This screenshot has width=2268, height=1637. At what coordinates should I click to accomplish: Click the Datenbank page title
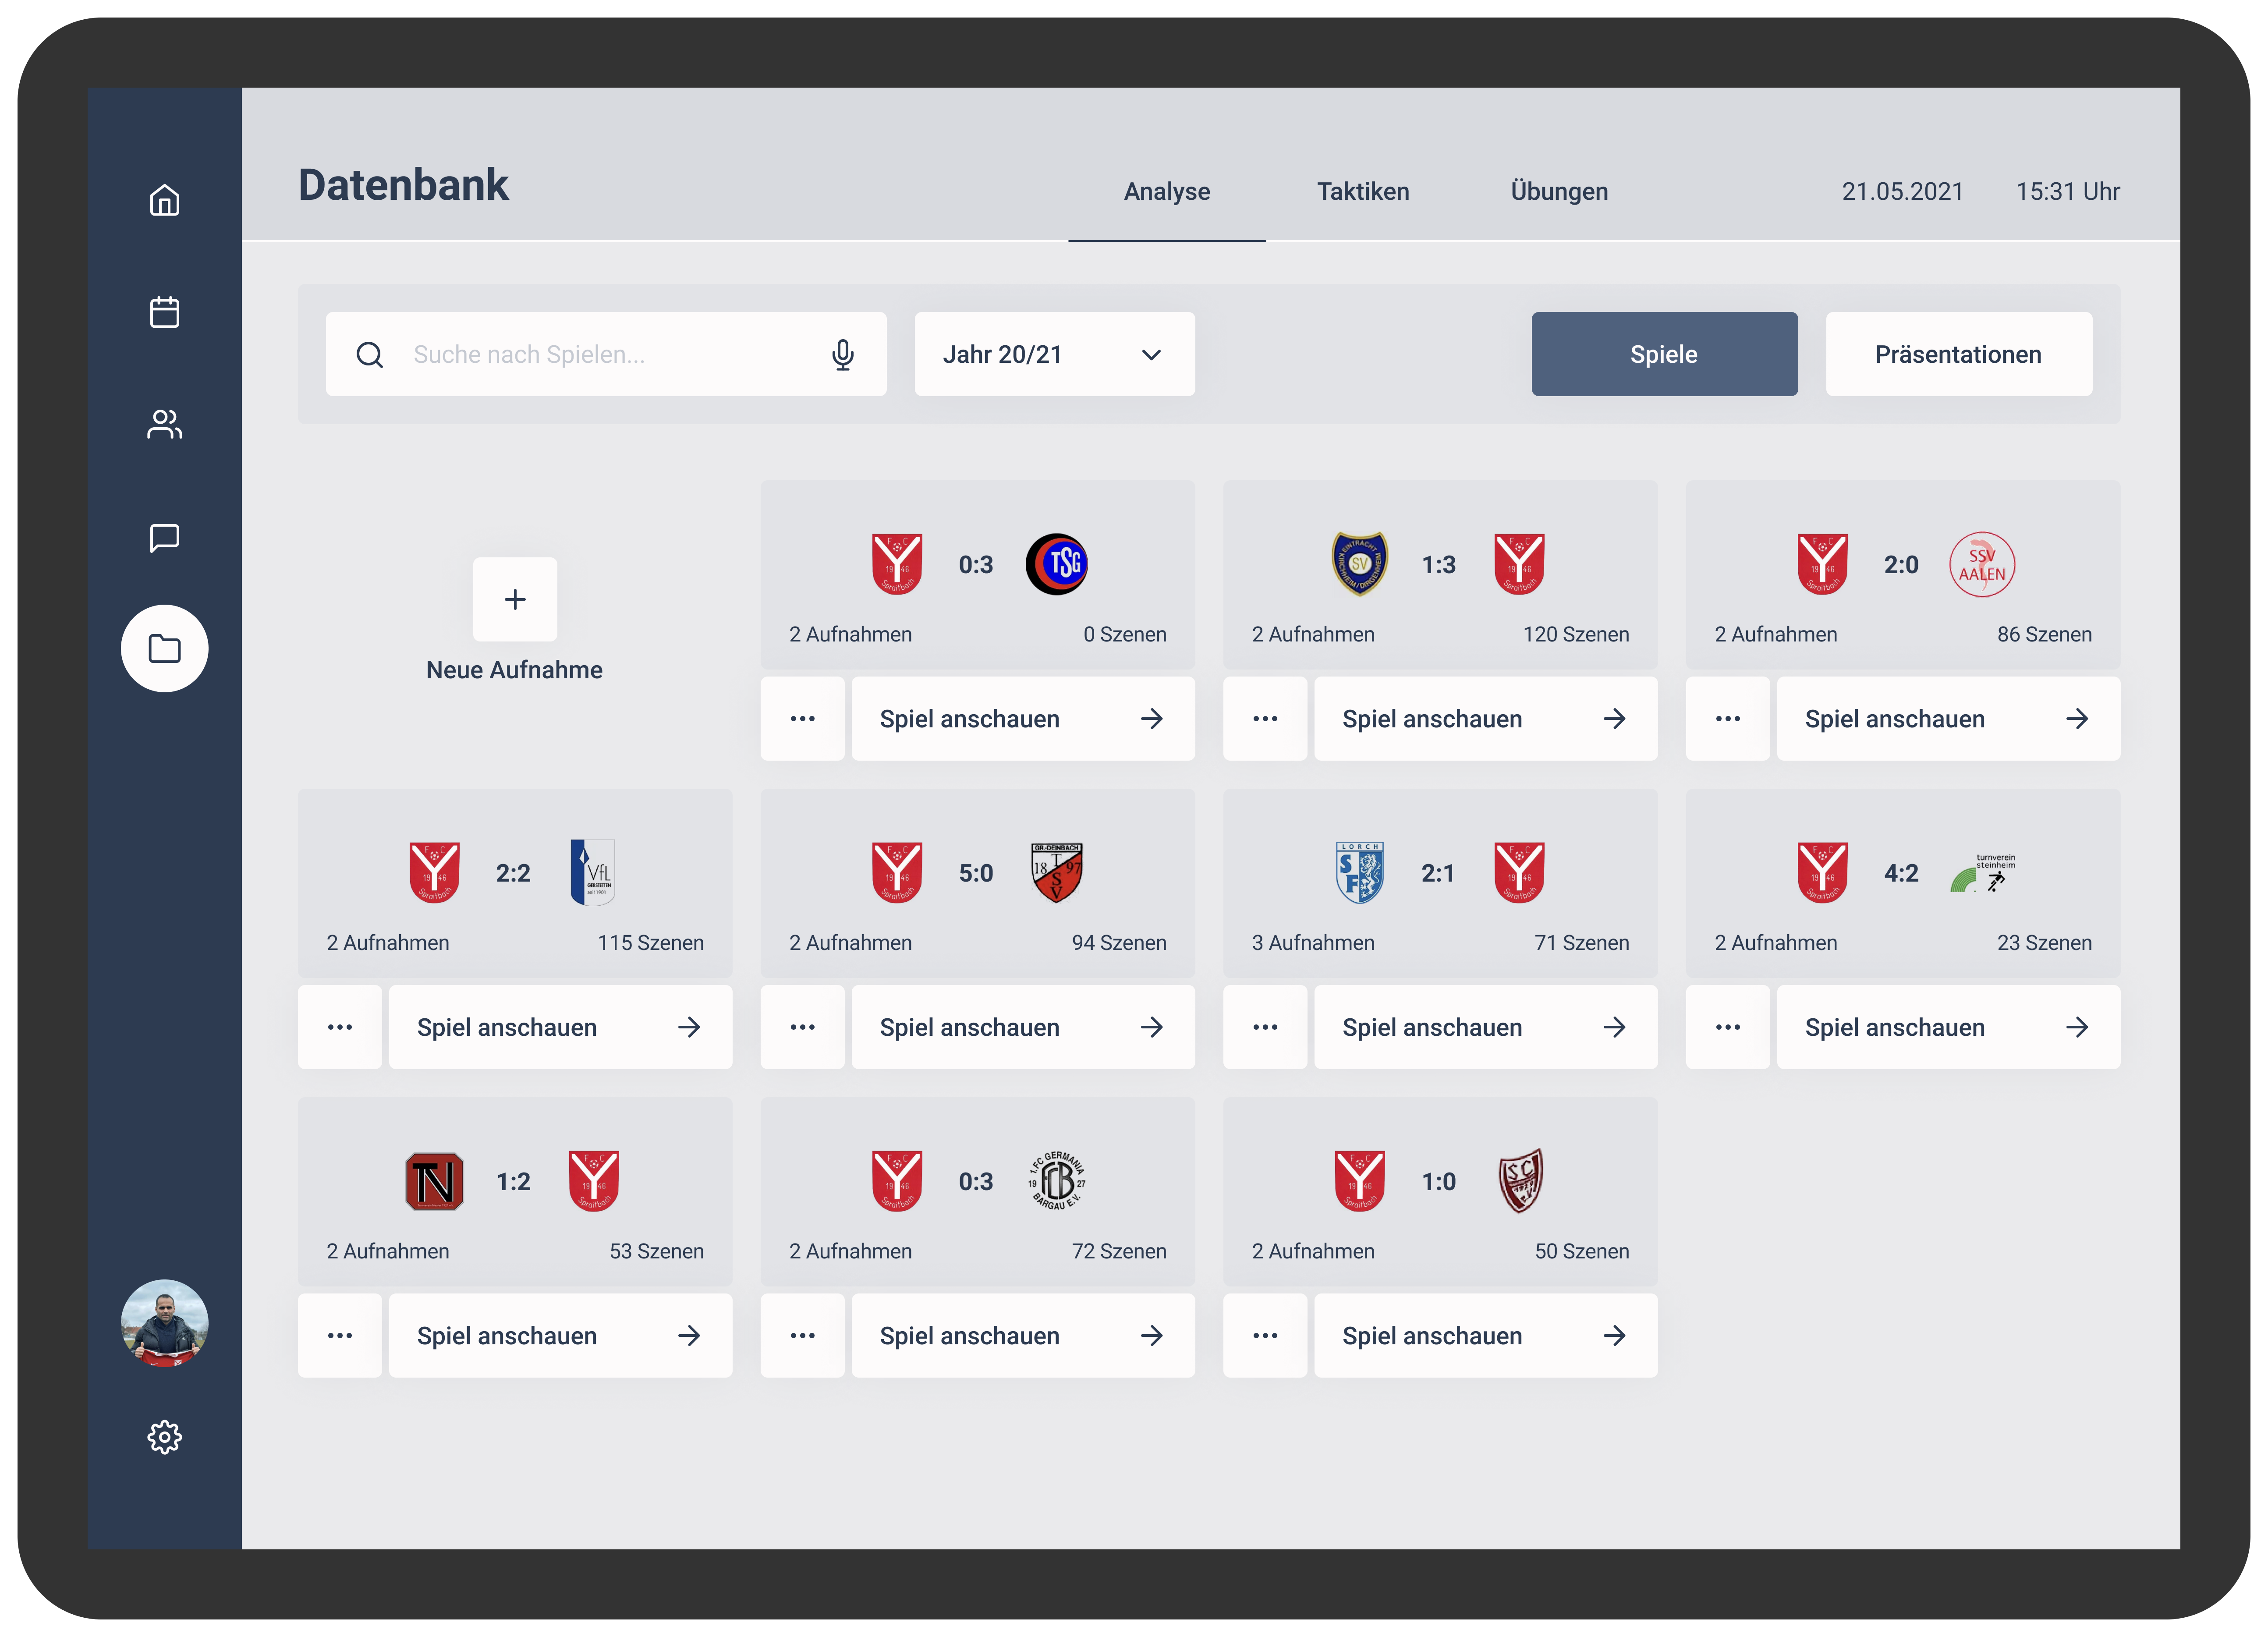tap(403, 185)
